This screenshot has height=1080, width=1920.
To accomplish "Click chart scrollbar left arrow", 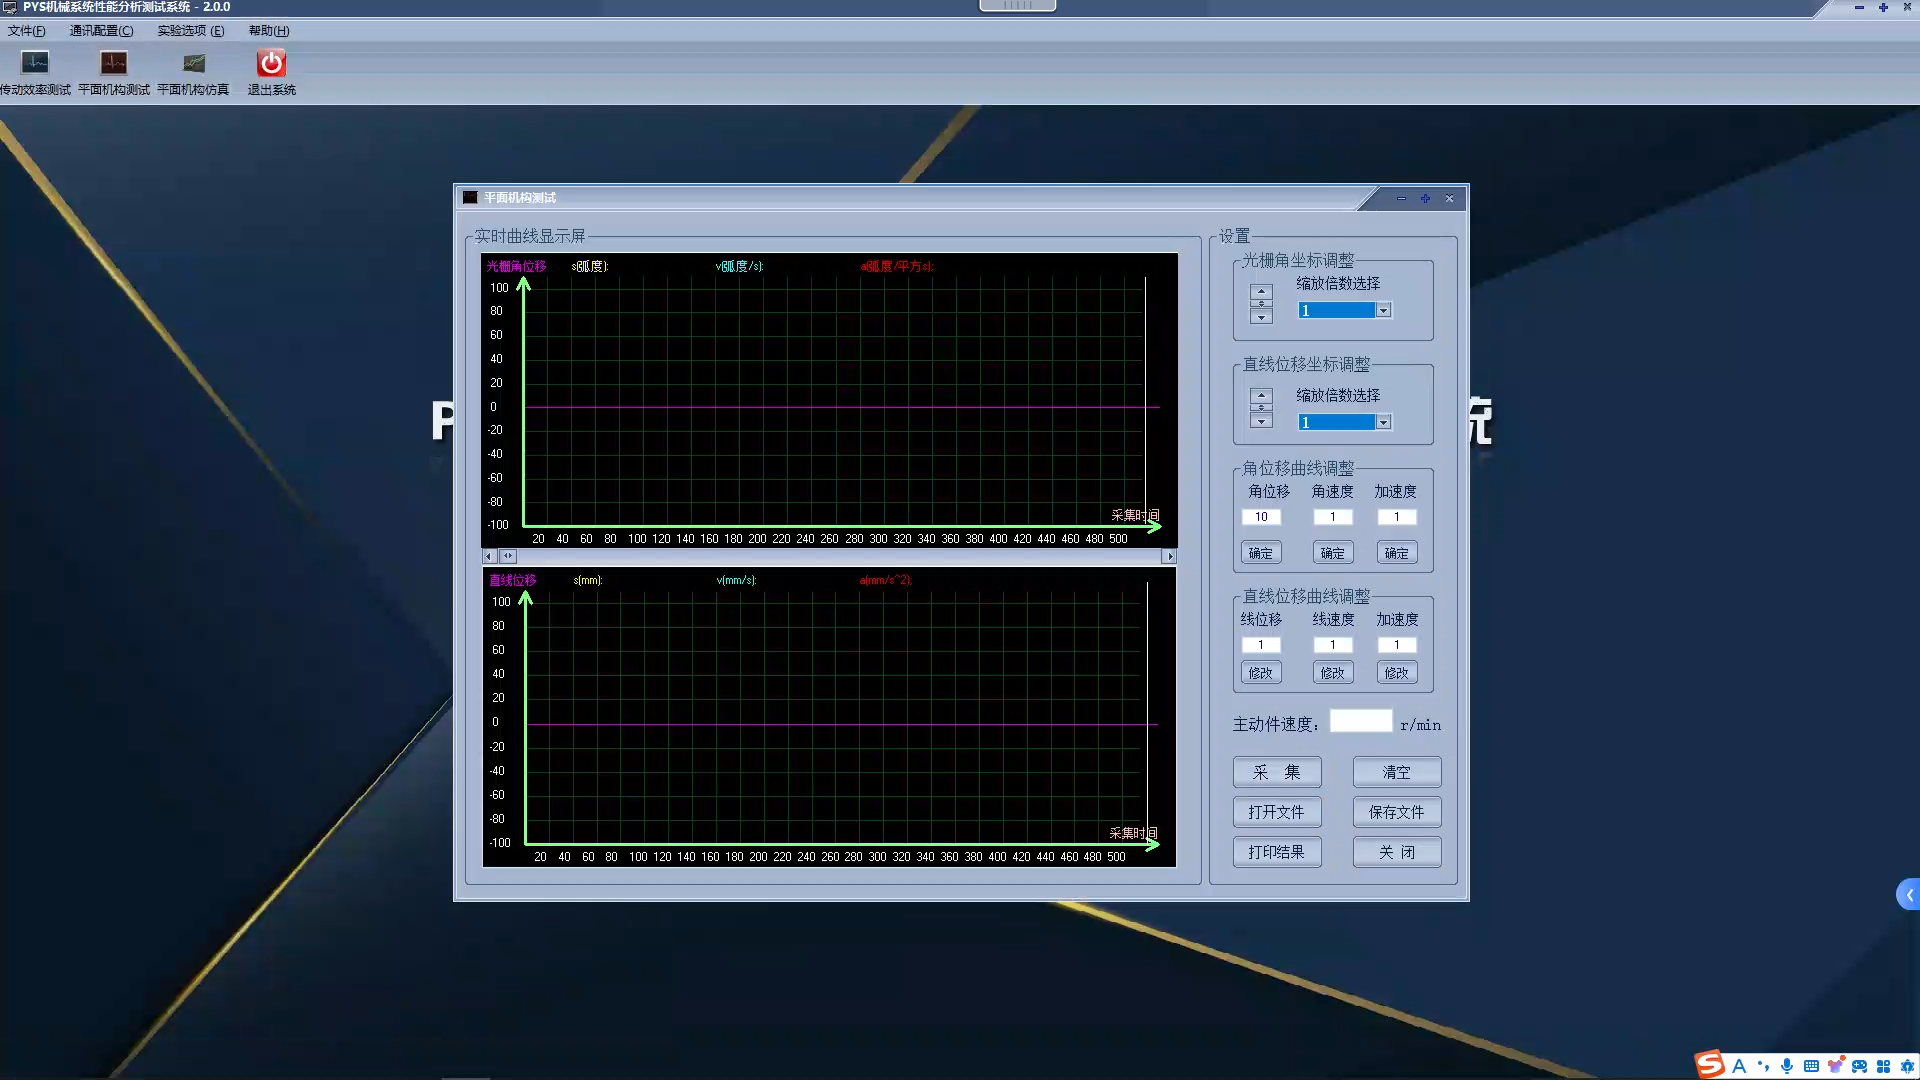I will 489,556.
